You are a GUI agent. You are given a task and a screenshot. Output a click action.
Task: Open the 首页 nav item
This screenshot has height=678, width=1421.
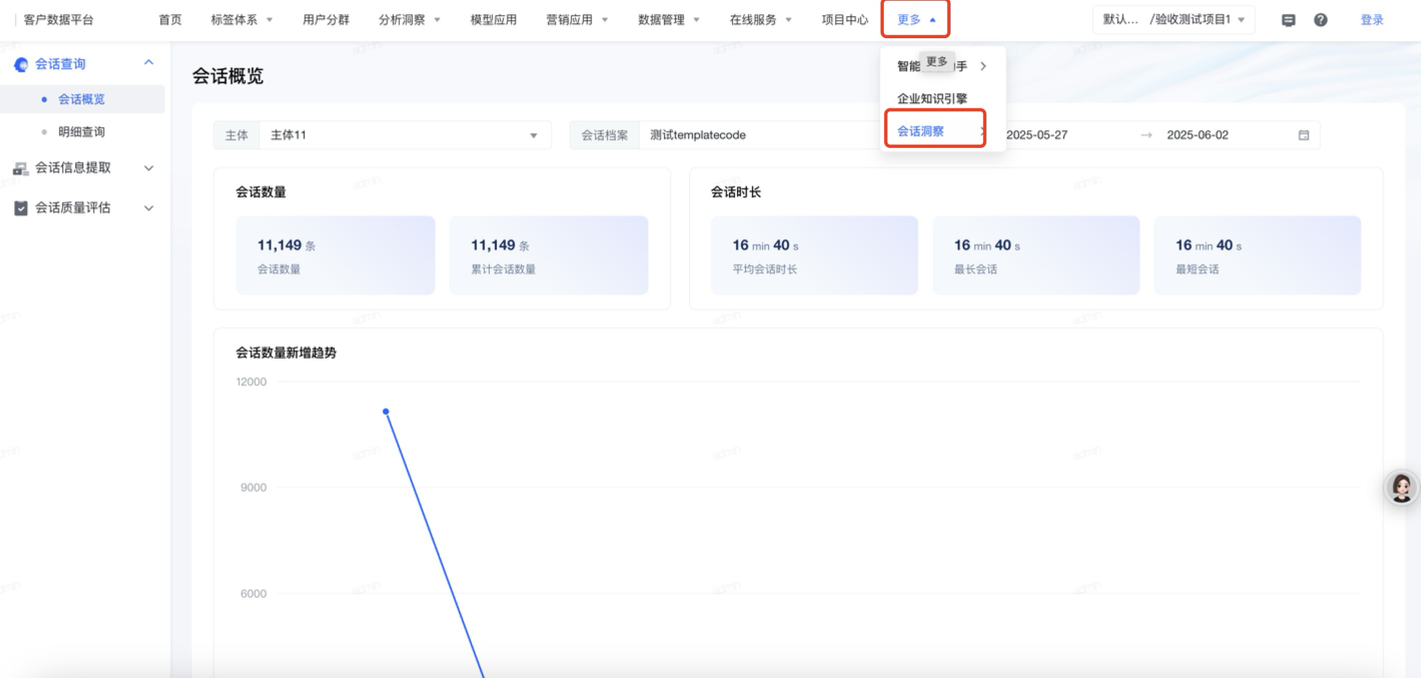tap(170, 20)
